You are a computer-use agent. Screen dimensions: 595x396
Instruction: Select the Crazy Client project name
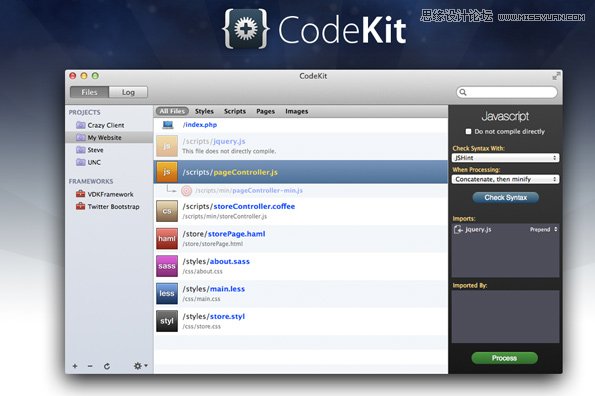(x=106, y=125)
